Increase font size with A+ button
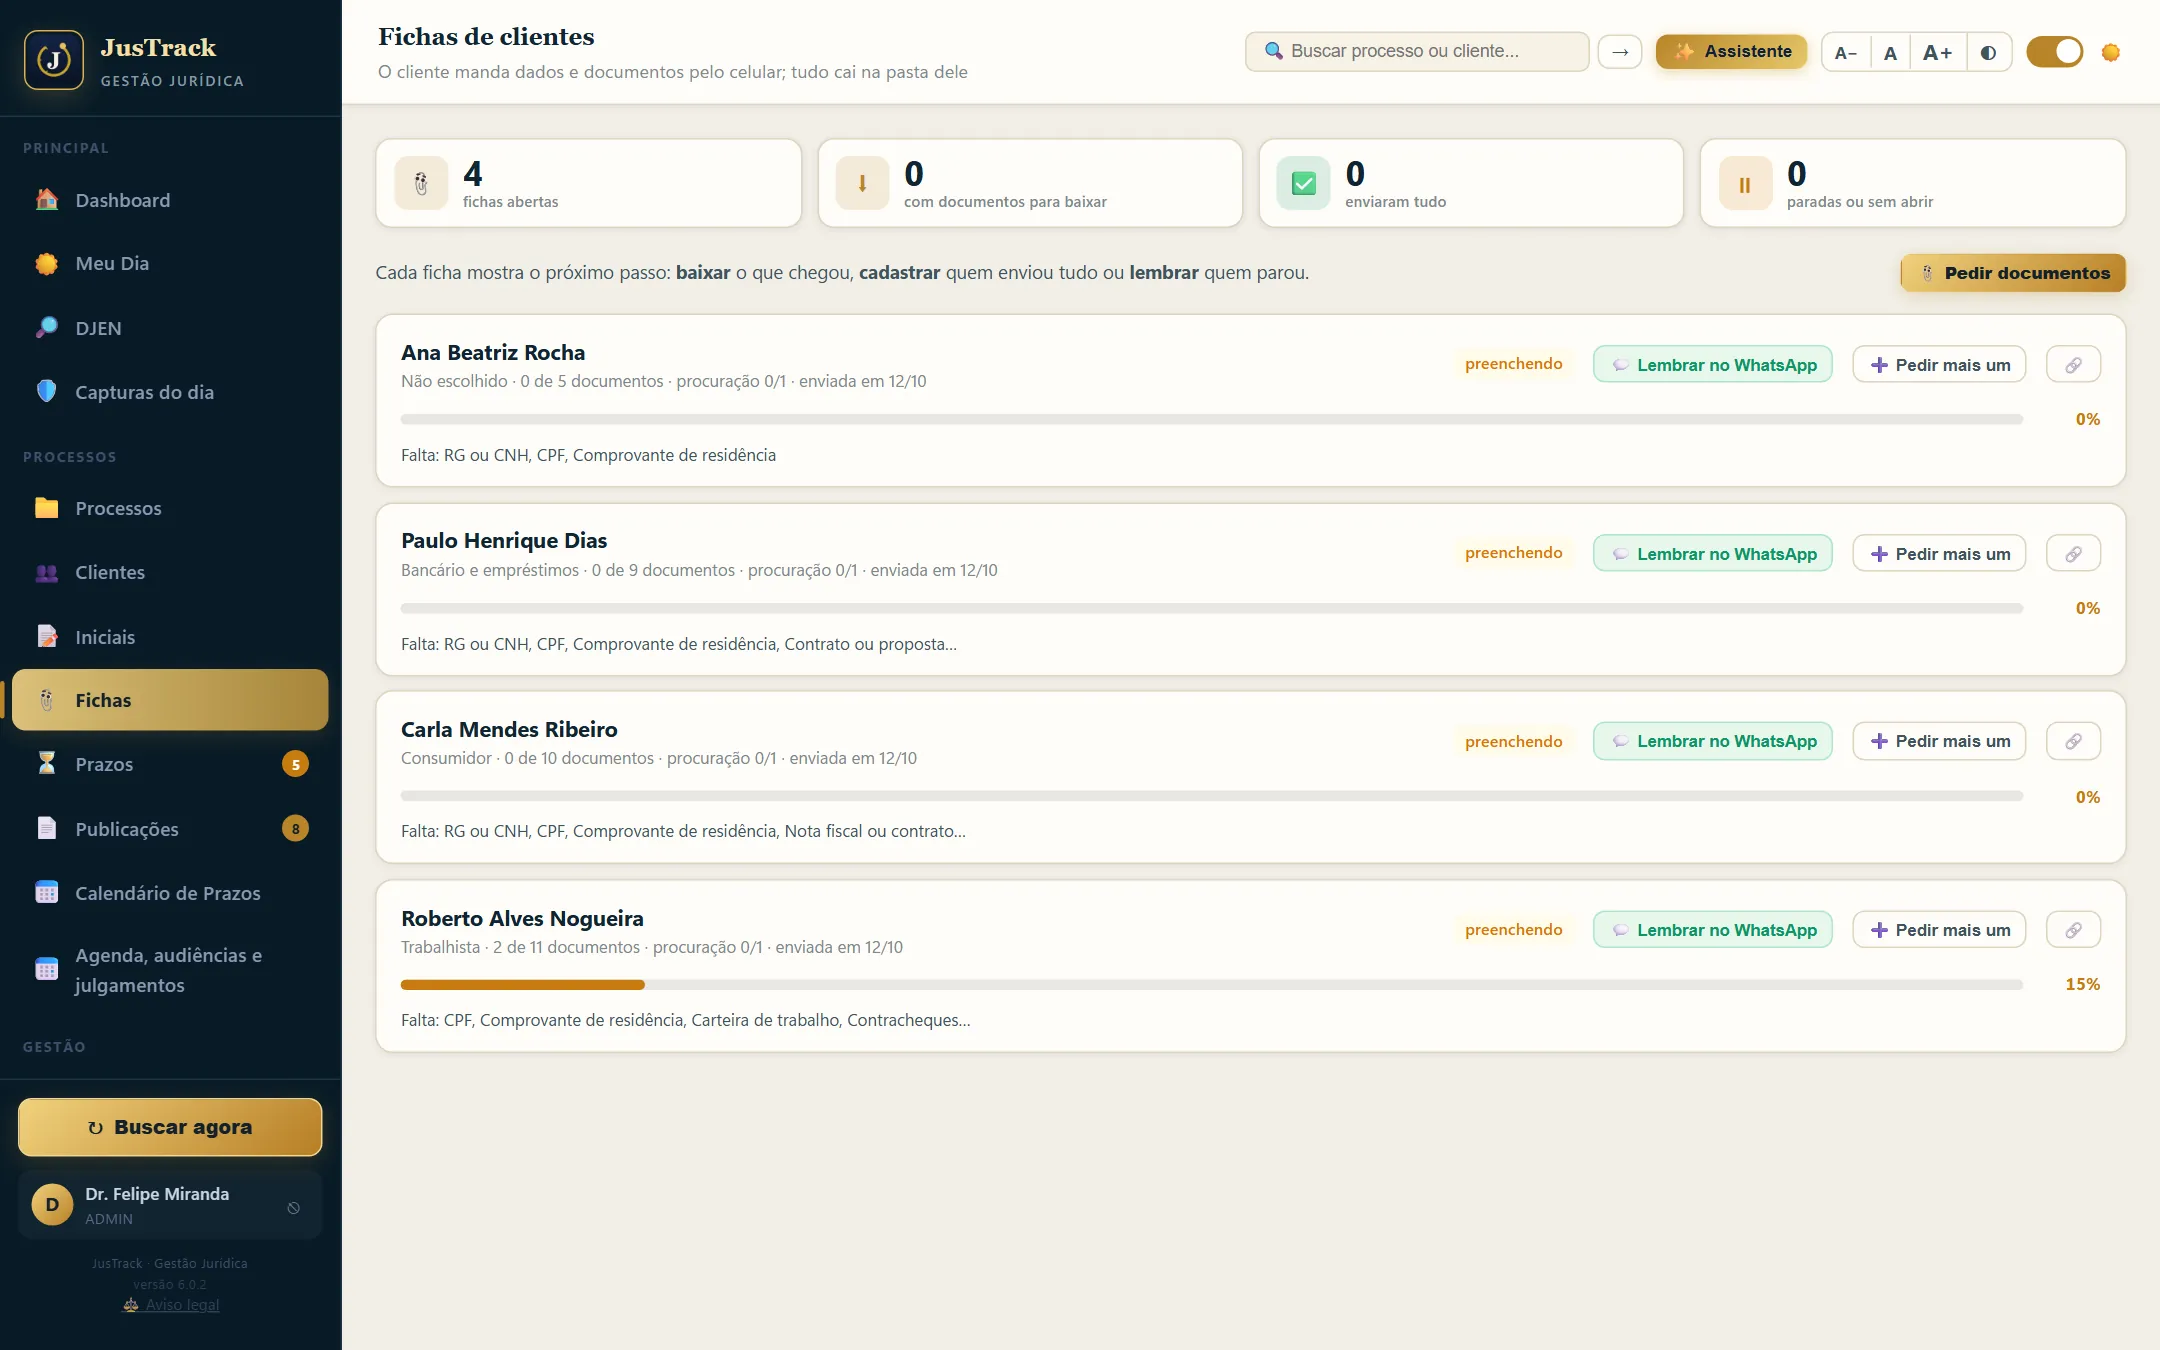 1938,52
